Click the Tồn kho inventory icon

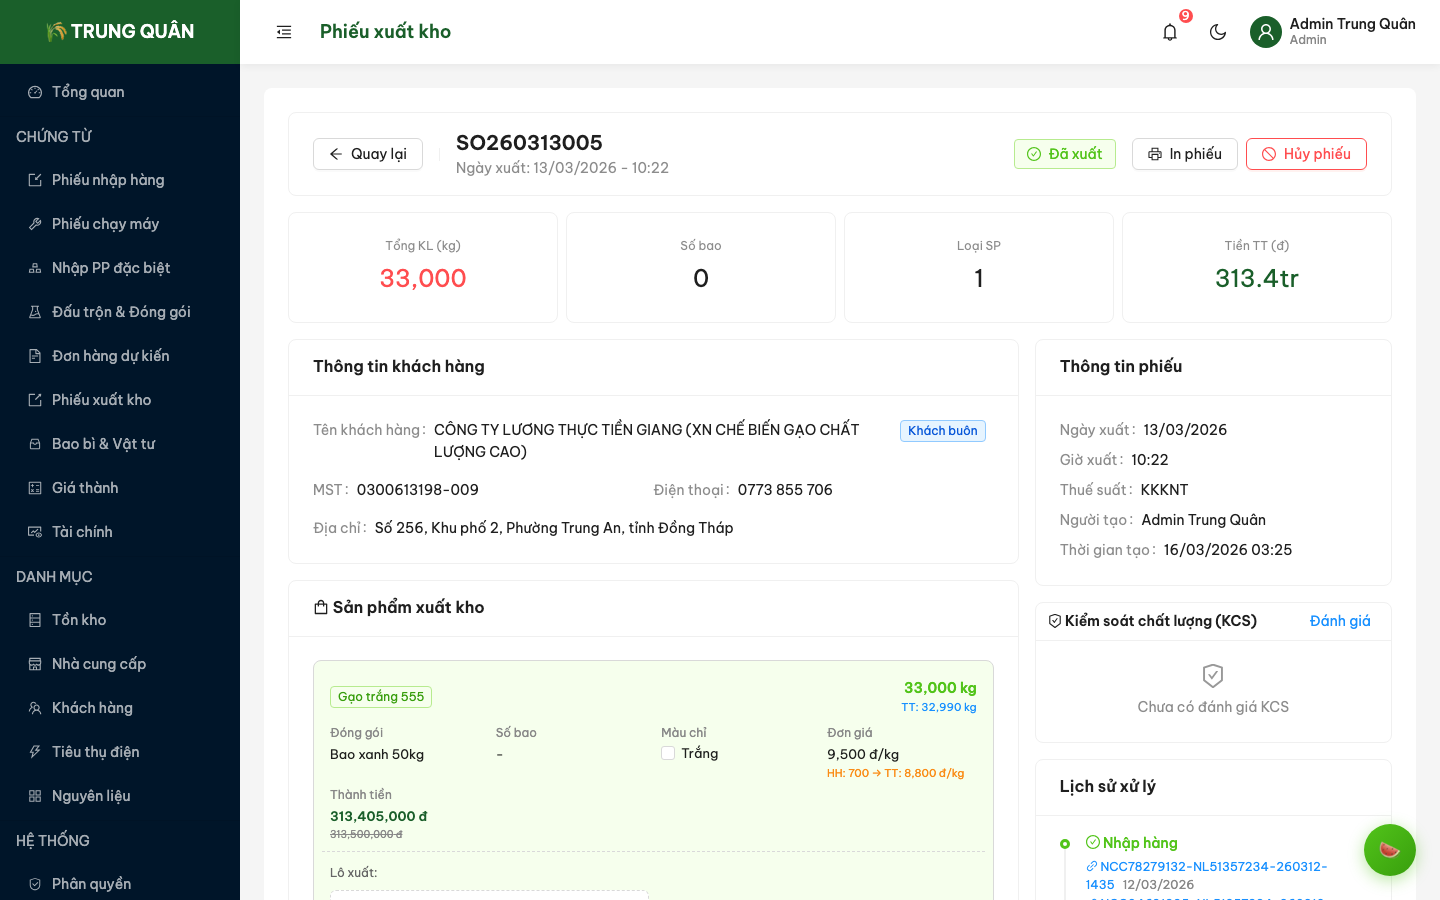[35, 620]
